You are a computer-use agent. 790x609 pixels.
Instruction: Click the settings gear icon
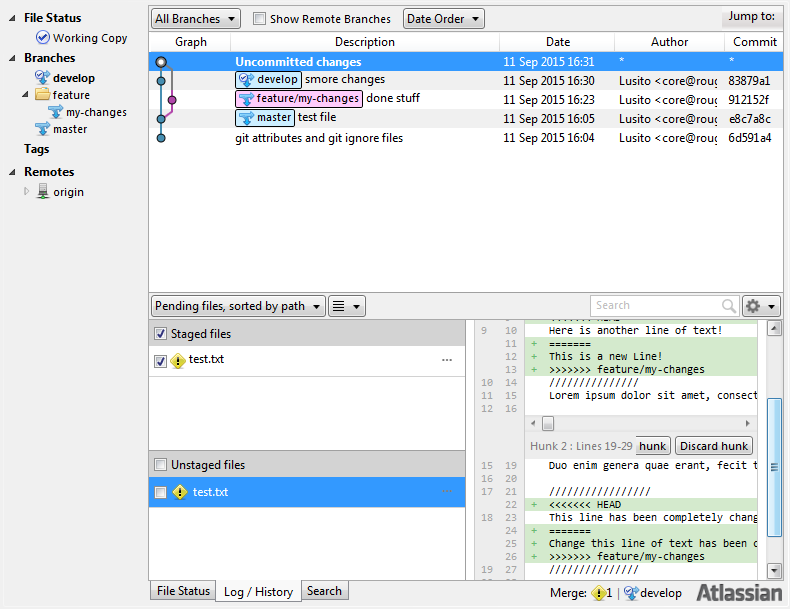click(x=753, y=306)
